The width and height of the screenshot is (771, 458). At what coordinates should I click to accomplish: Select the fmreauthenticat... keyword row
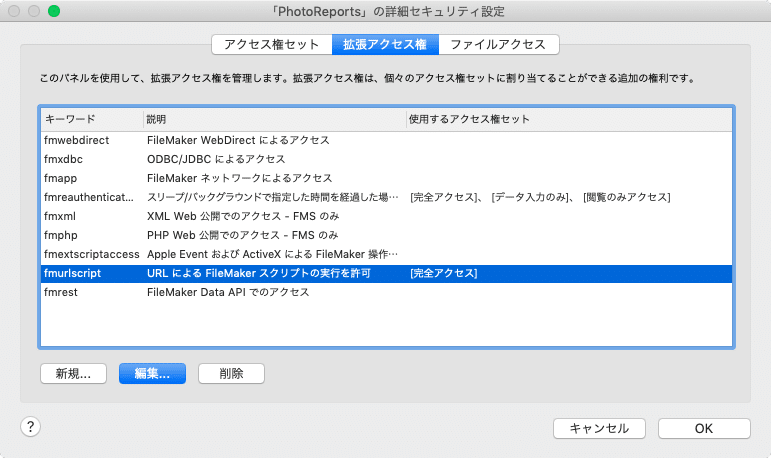point(386,197)
